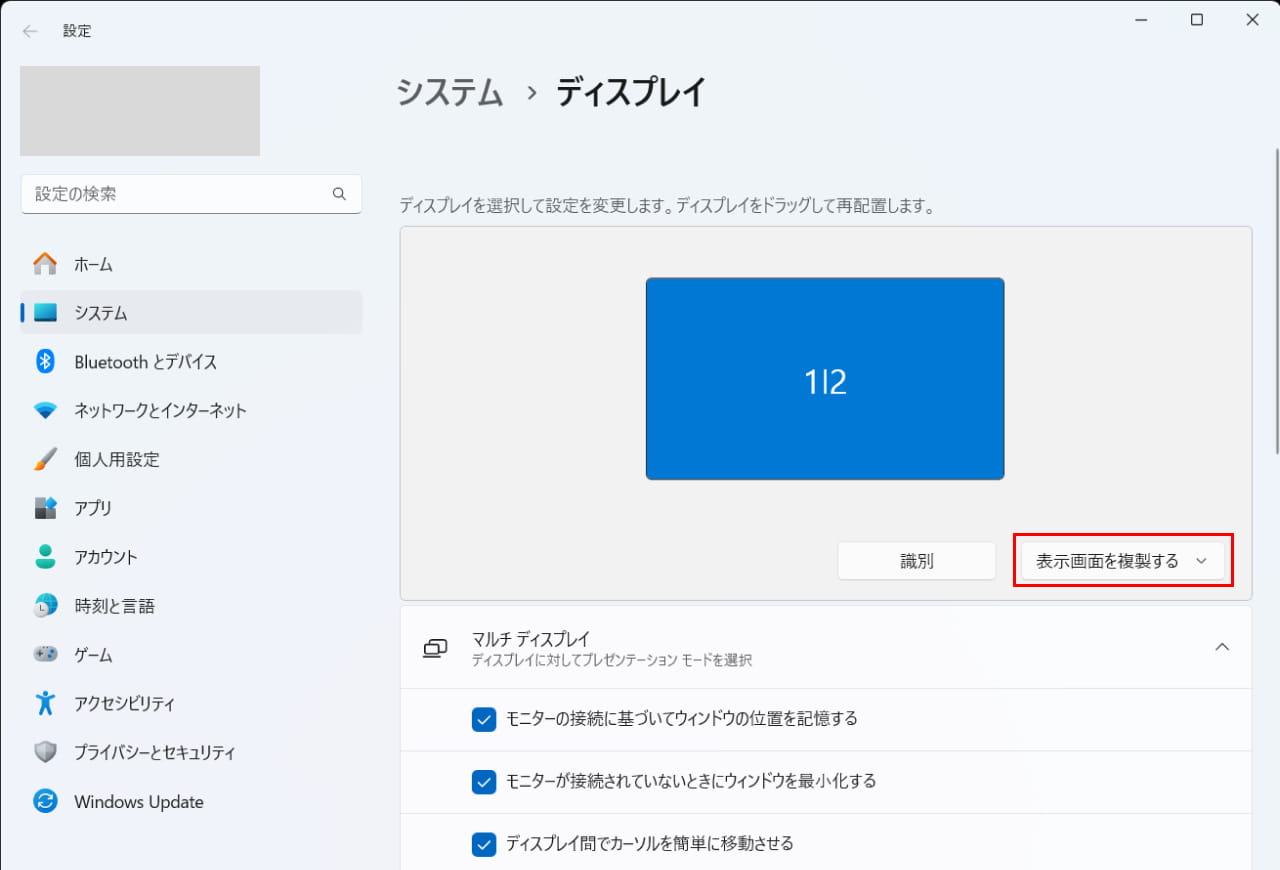Click the search magnifier icon
This screenshot has width=1280, height=870.
(340, 194)
